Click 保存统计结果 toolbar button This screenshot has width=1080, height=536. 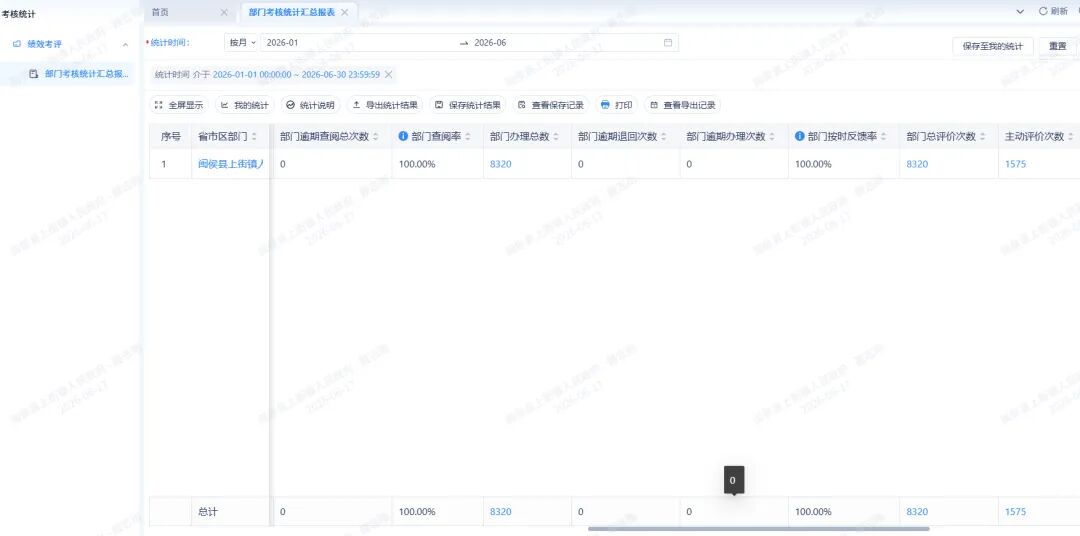[468, 105]
